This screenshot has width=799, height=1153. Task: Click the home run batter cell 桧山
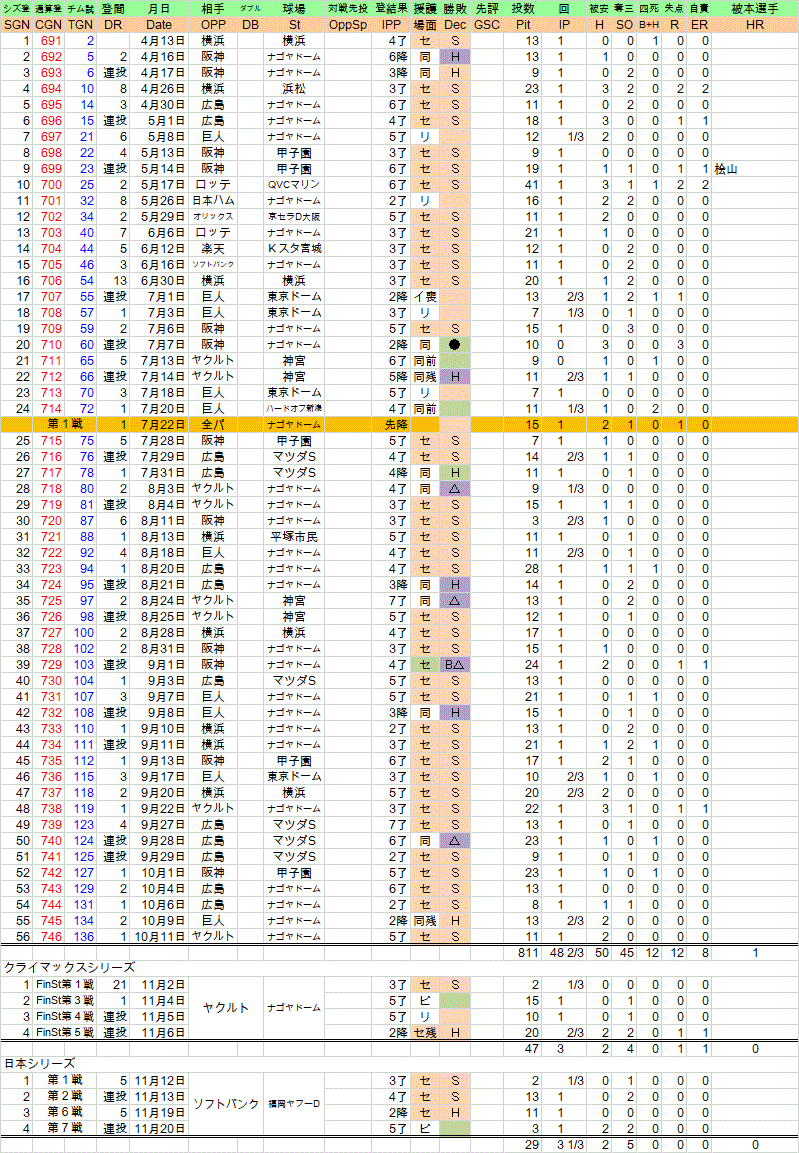726,169
